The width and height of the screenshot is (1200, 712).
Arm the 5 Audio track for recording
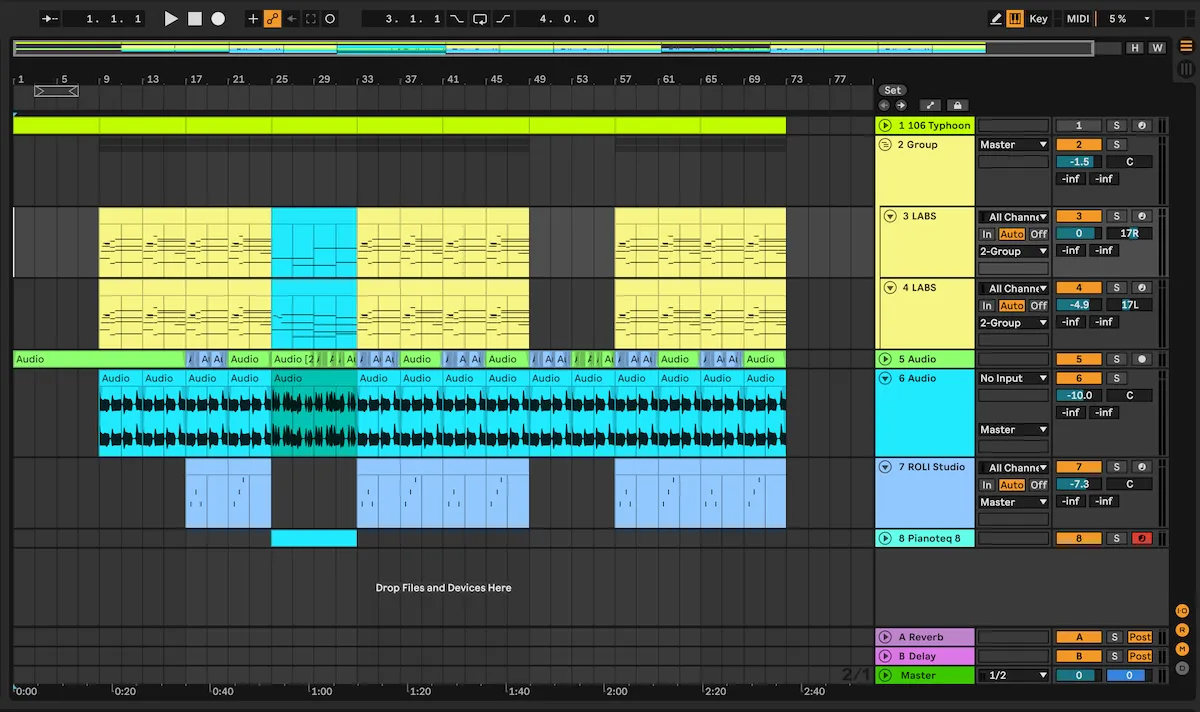[1141, 360]
